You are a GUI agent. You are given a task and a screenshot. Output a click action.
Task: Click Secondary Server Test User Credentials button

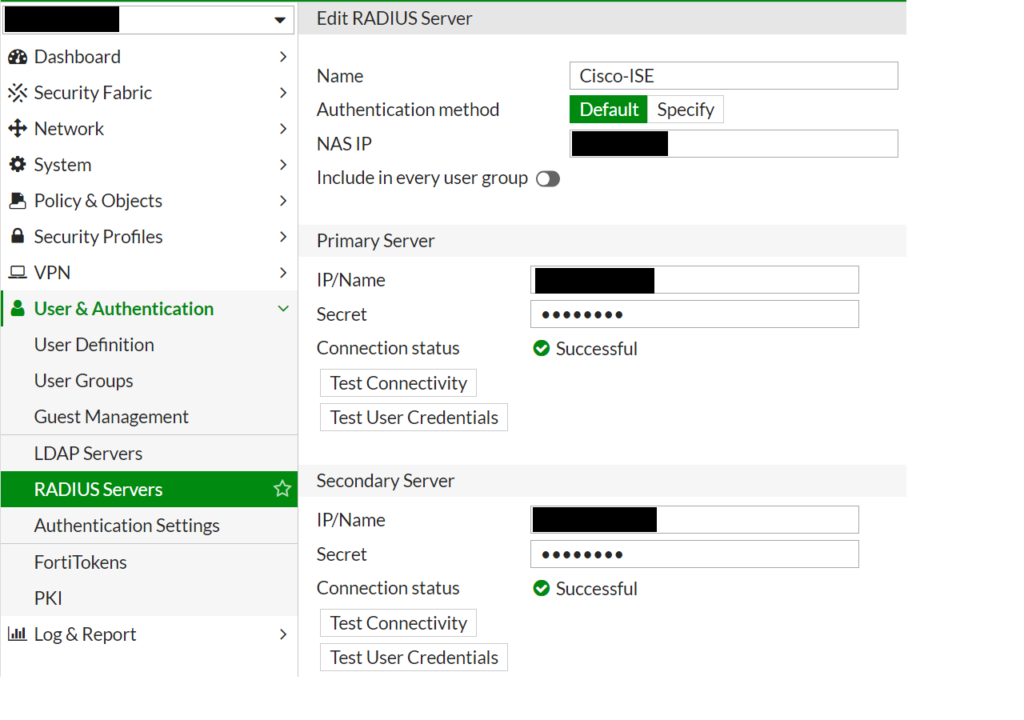[x=413, y=657]
